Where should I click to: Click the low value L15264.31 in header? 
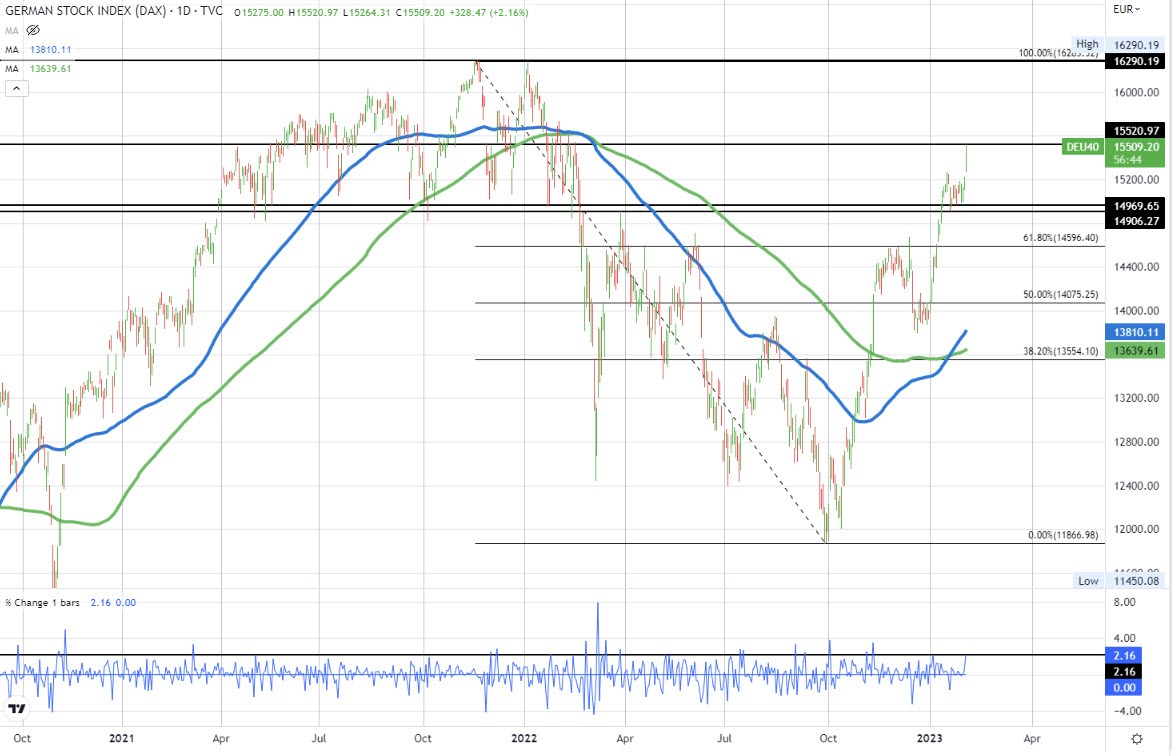(367, 13)
